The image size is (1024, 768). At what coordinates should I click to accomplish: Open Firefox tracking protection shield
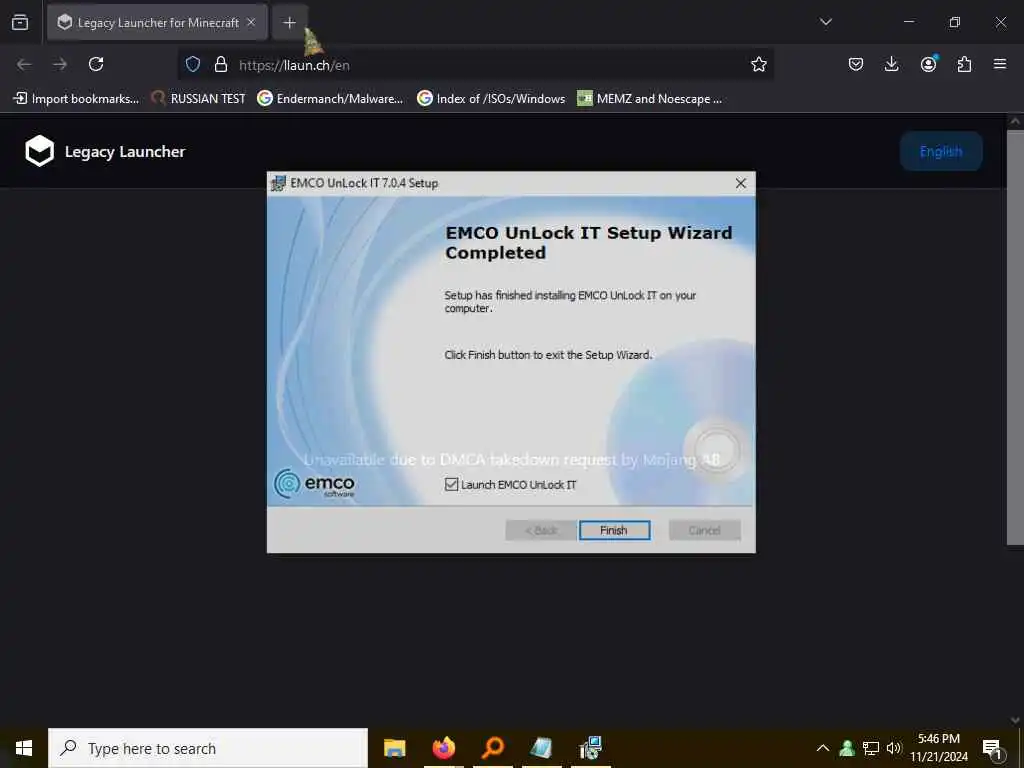click(193, 65)
